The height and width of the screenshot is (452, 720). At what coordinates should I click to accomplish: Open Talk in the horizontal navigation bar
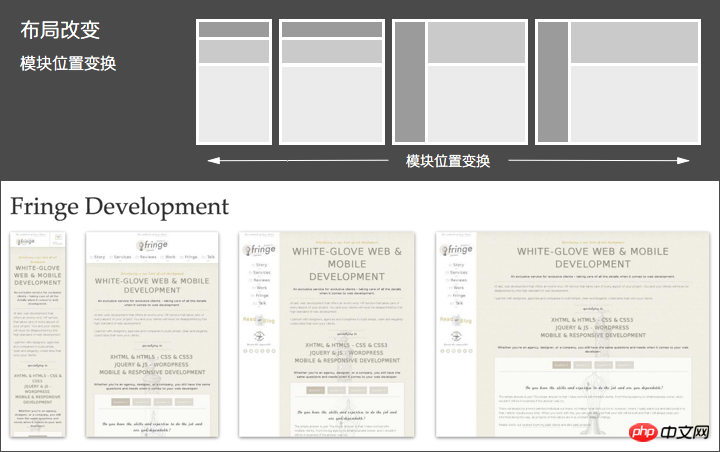pos(209,257)
